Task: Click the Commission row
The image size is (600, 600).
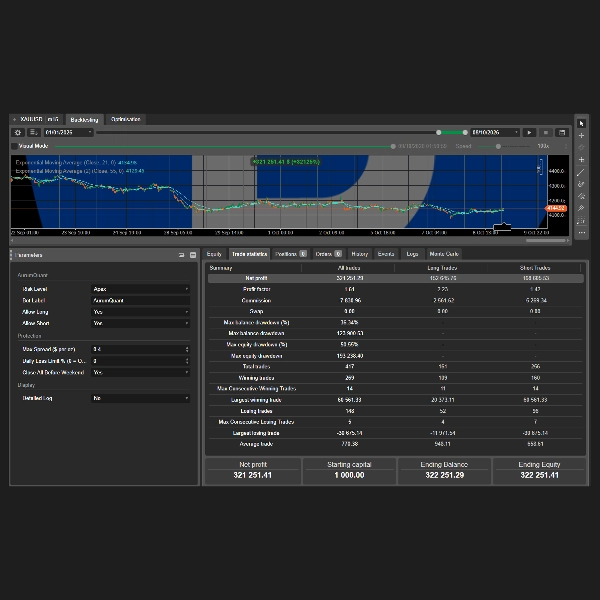Action: [x=396, y=300]
